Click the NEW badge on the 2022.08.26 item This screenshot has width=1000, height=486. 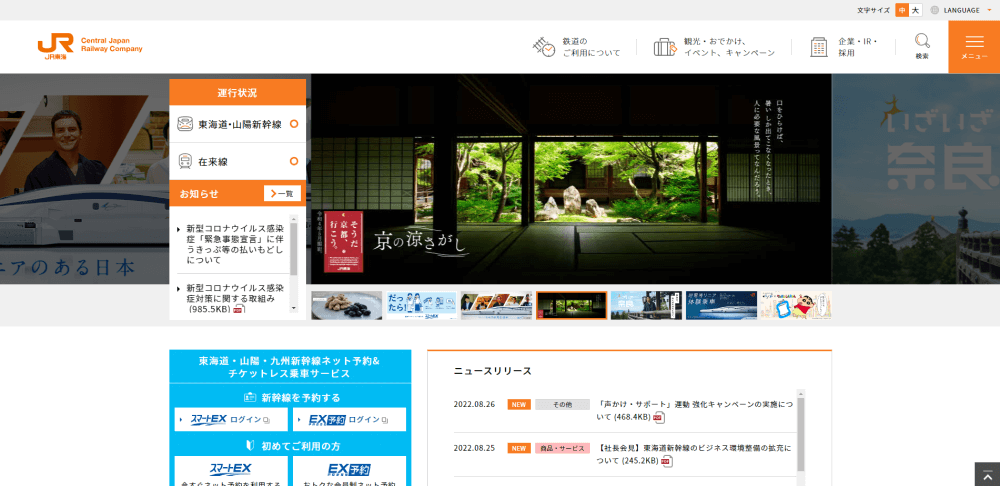tap(519, 404)
